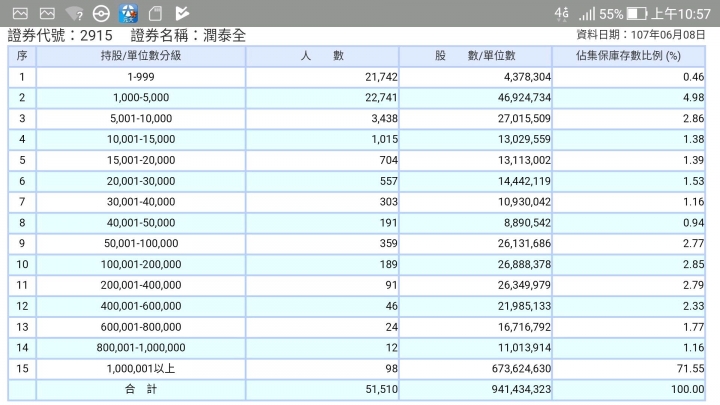Tap the 持股/單位數分級 column header

[x=141, y=56]
